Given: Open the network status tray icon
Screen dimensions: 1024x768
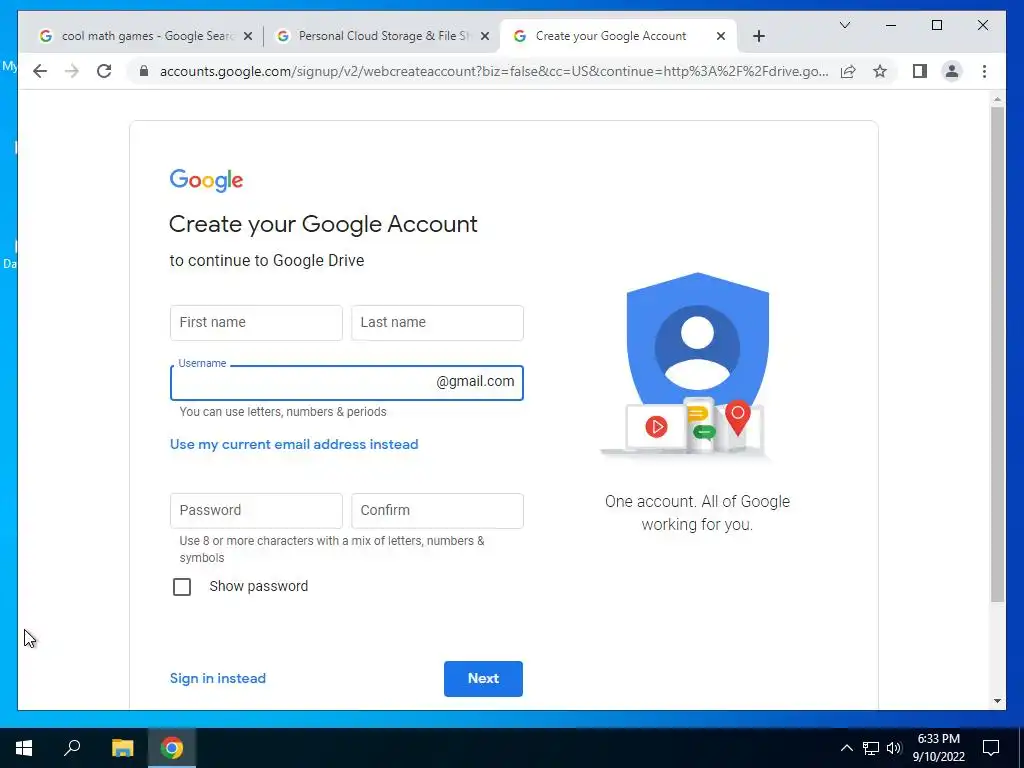Looking at the screenshot, I should [871, 748].
